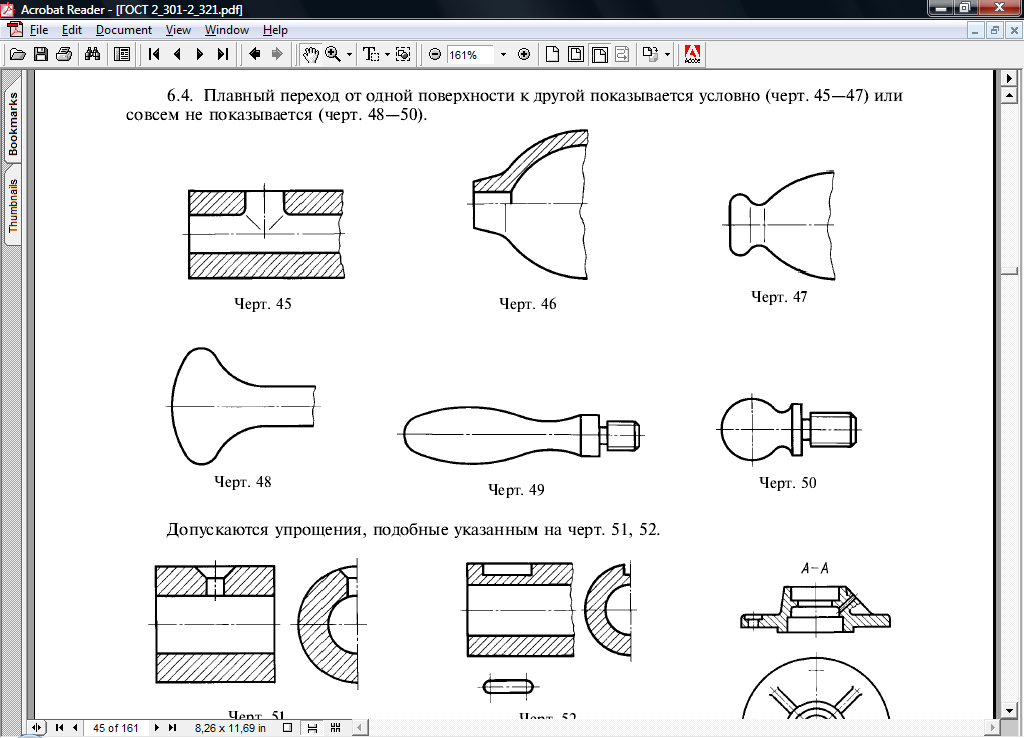Select the Graphics Select tool
Image resolution: width=1024 pixels, height=738 pixels.
pyautogui.click(x=403, y=54)
